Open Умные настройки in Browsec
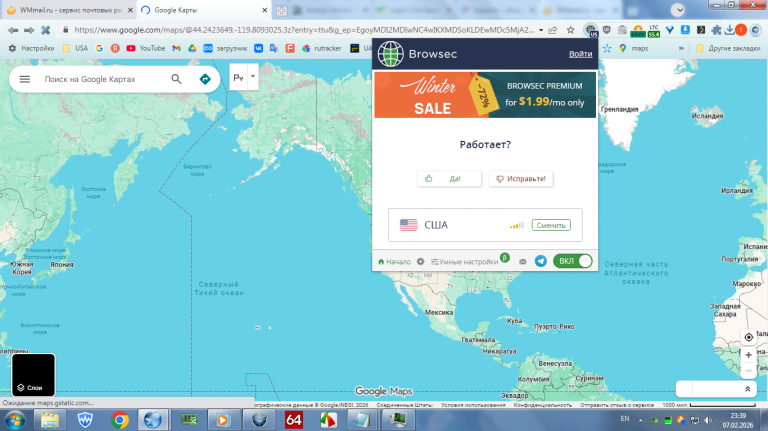Image resolution: width=768 pixels, height=431 pixels. (465, 262)
